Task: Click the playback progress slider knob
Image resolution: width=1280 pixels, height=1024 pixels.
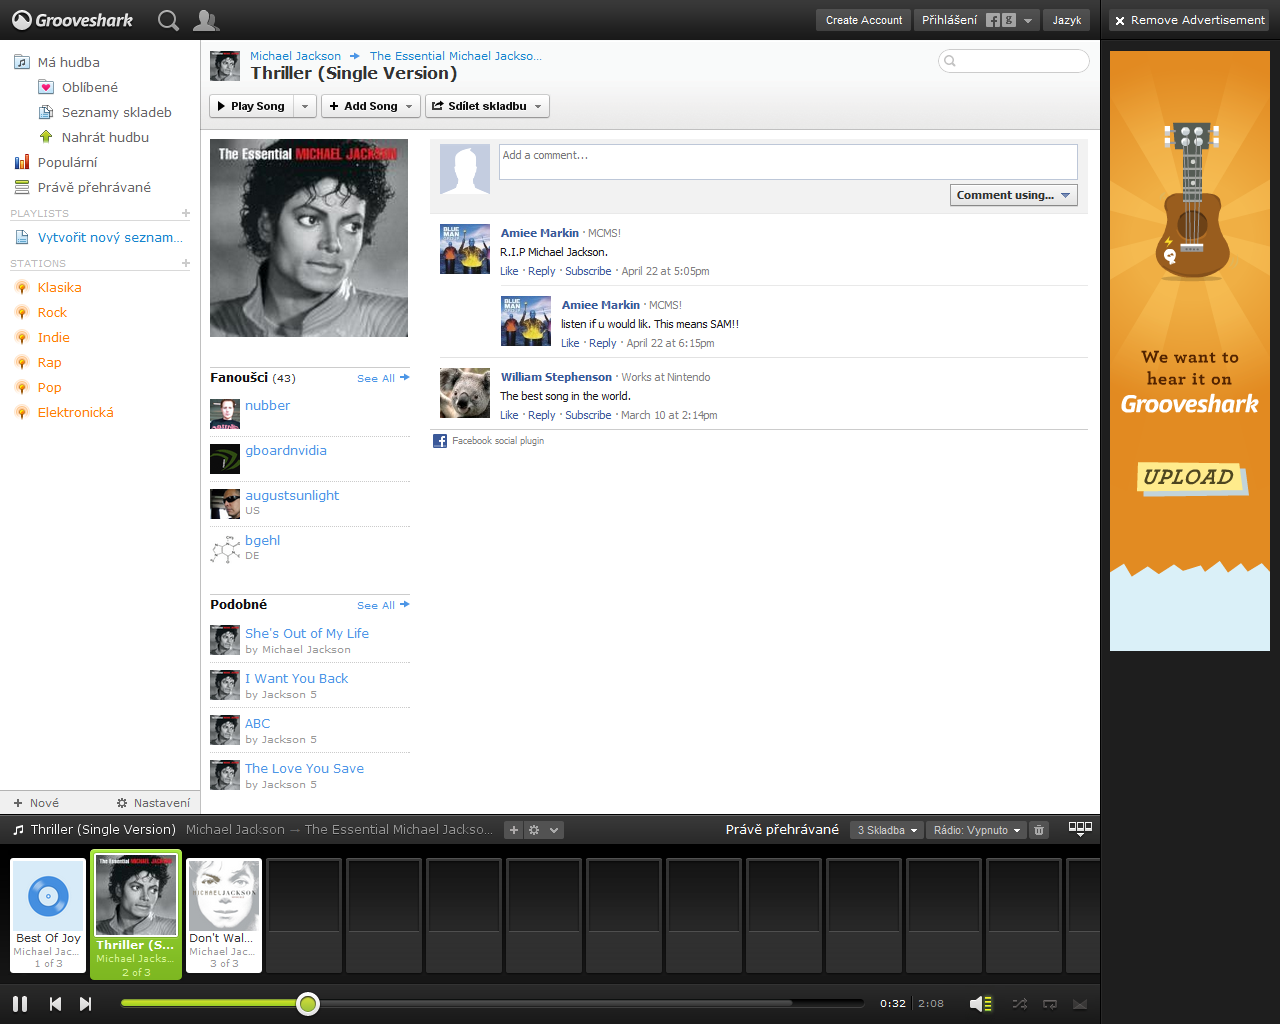Action: point(308,1004)
